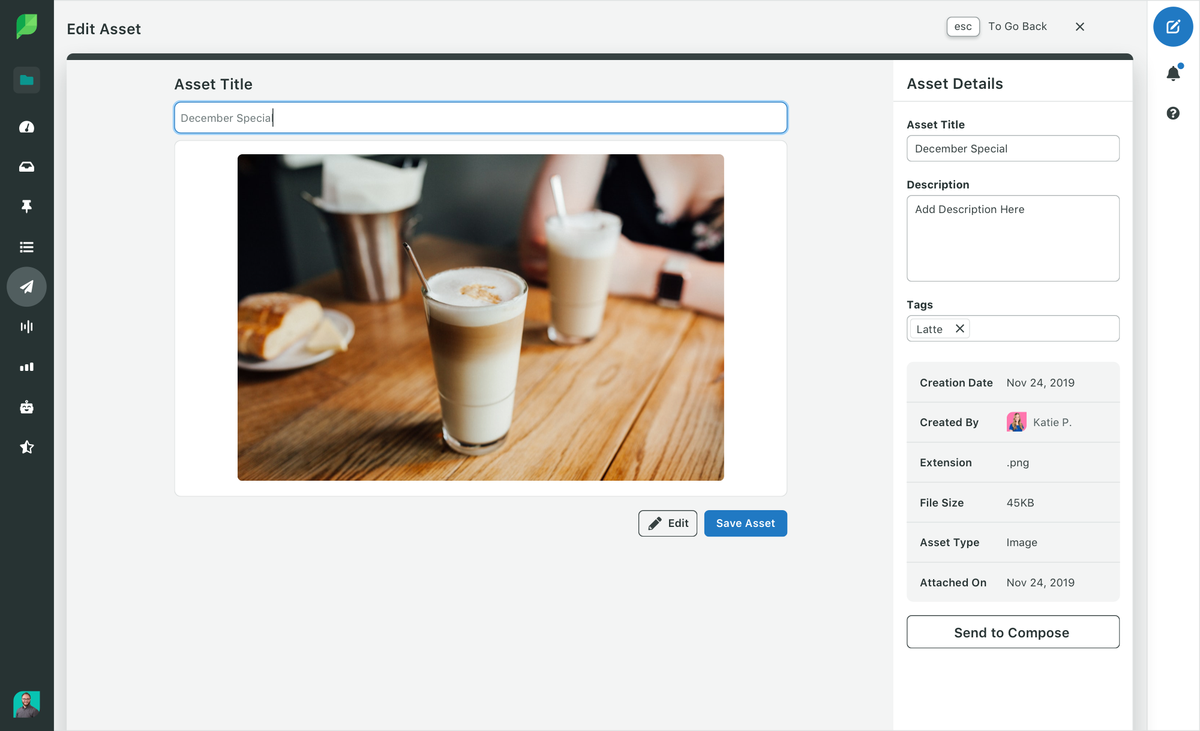This screenshot has height=731, width=1200.
Task: Click the Description text area
Action: (1013, 238)
